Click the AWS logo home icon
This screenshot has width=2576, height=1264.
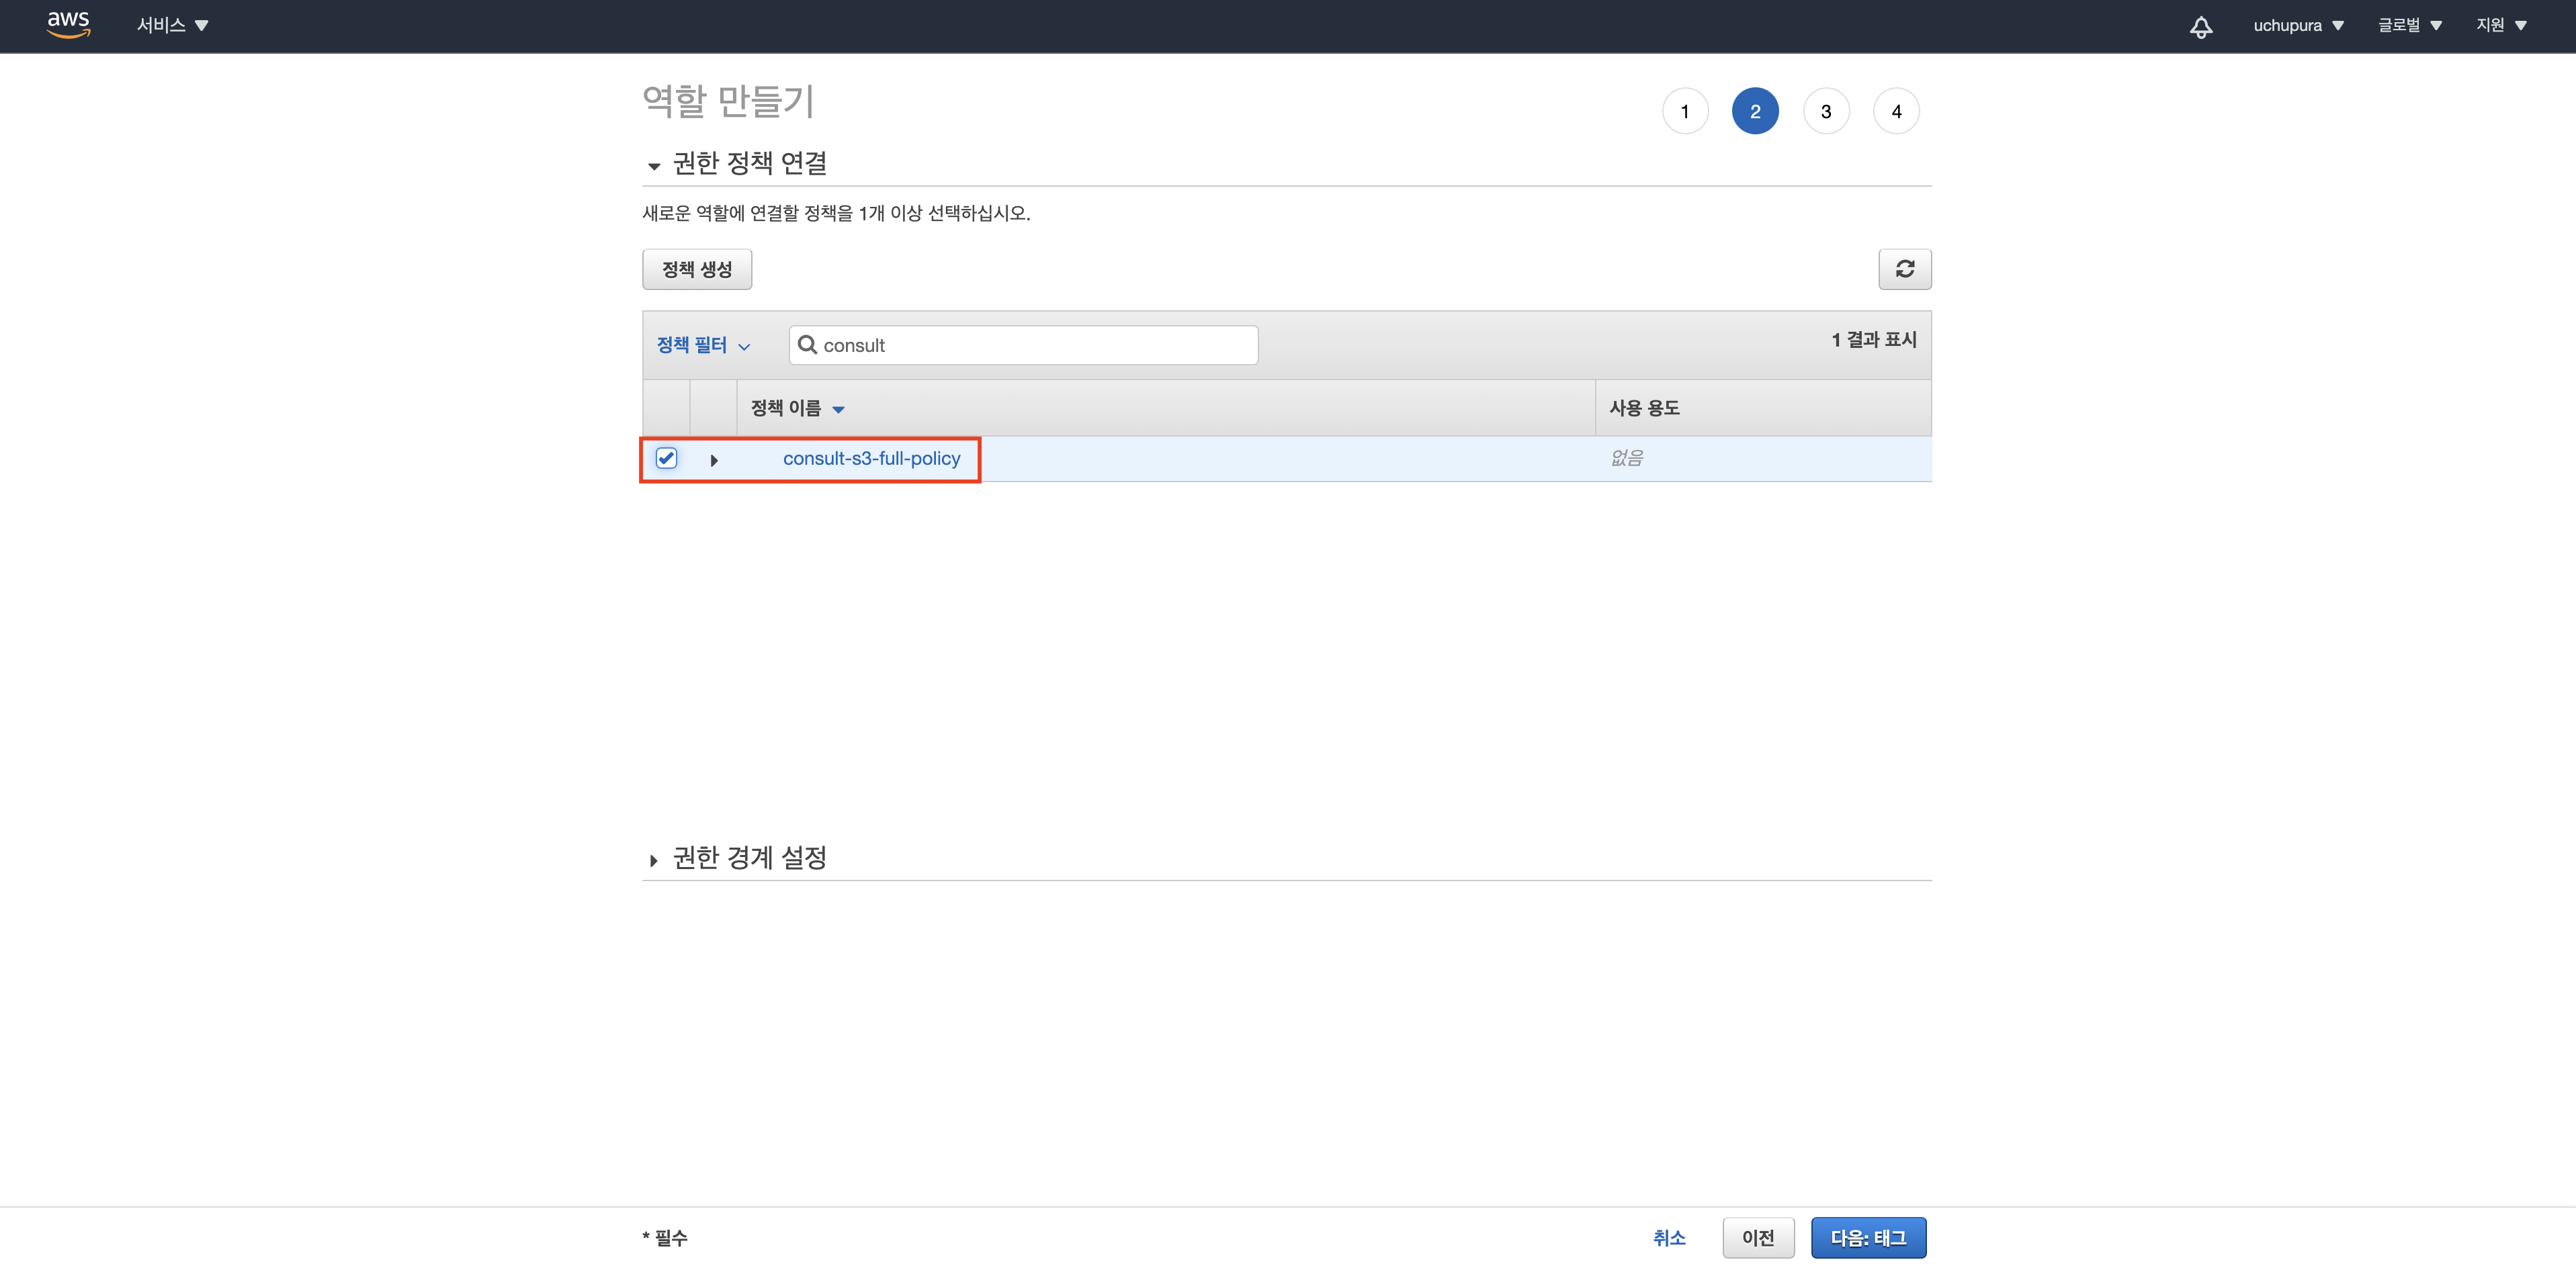(x=68, y=24)
